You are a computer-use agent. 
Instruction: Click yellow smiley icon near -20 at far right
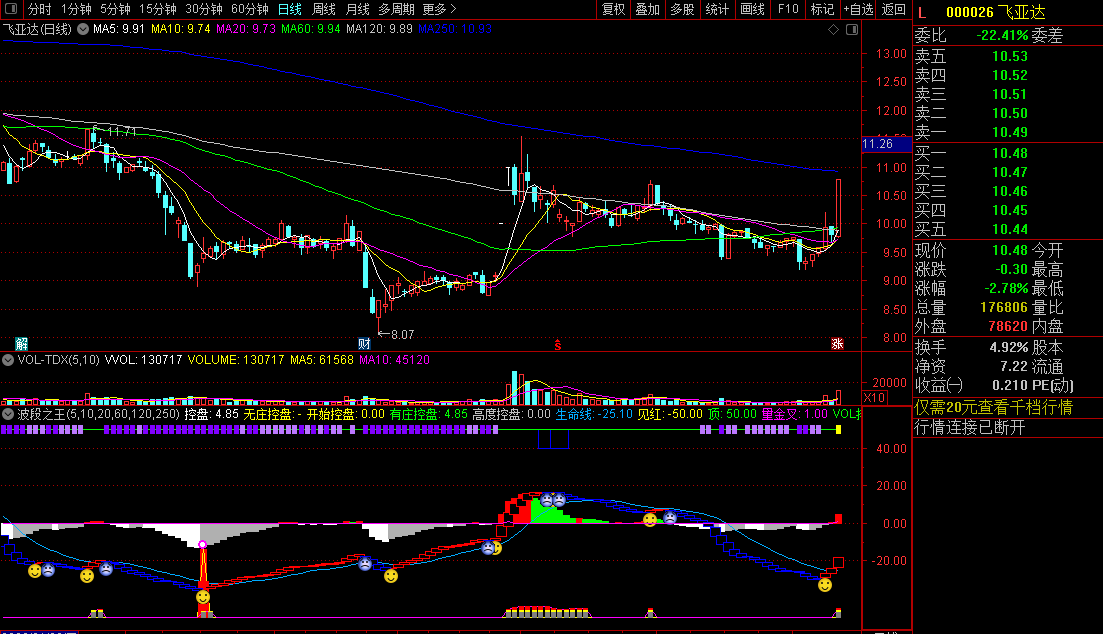[x=825, y=585]
